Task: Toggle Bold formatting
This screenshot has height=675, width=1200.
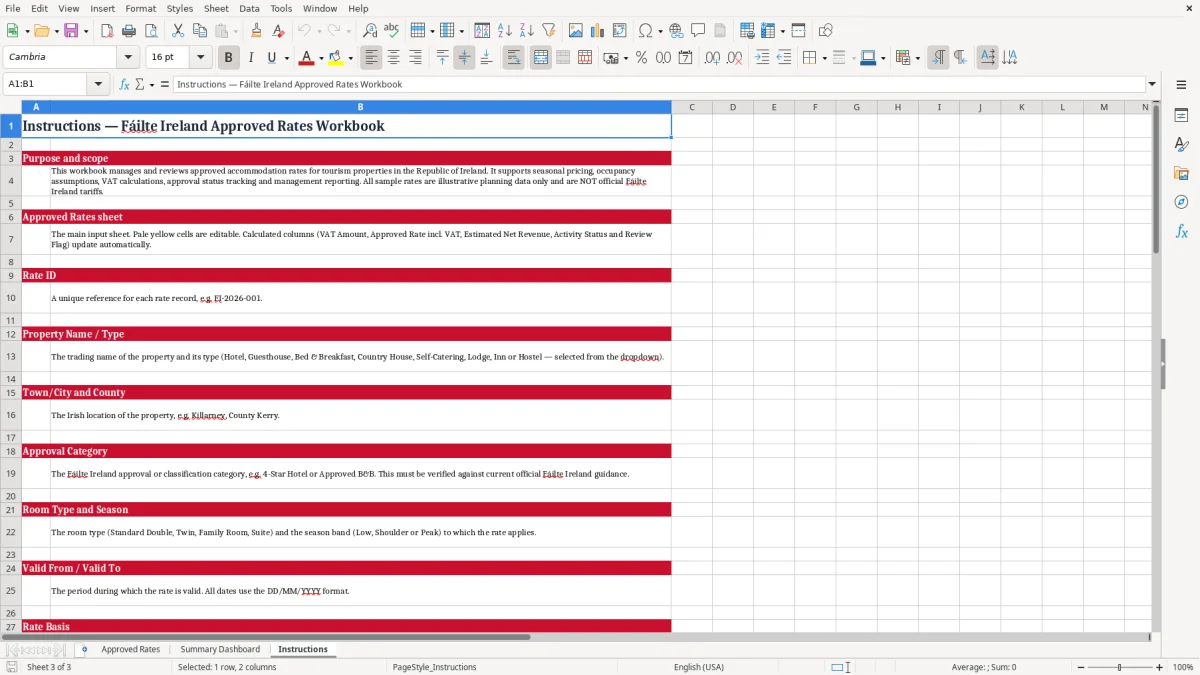Action: pos(229,58)
